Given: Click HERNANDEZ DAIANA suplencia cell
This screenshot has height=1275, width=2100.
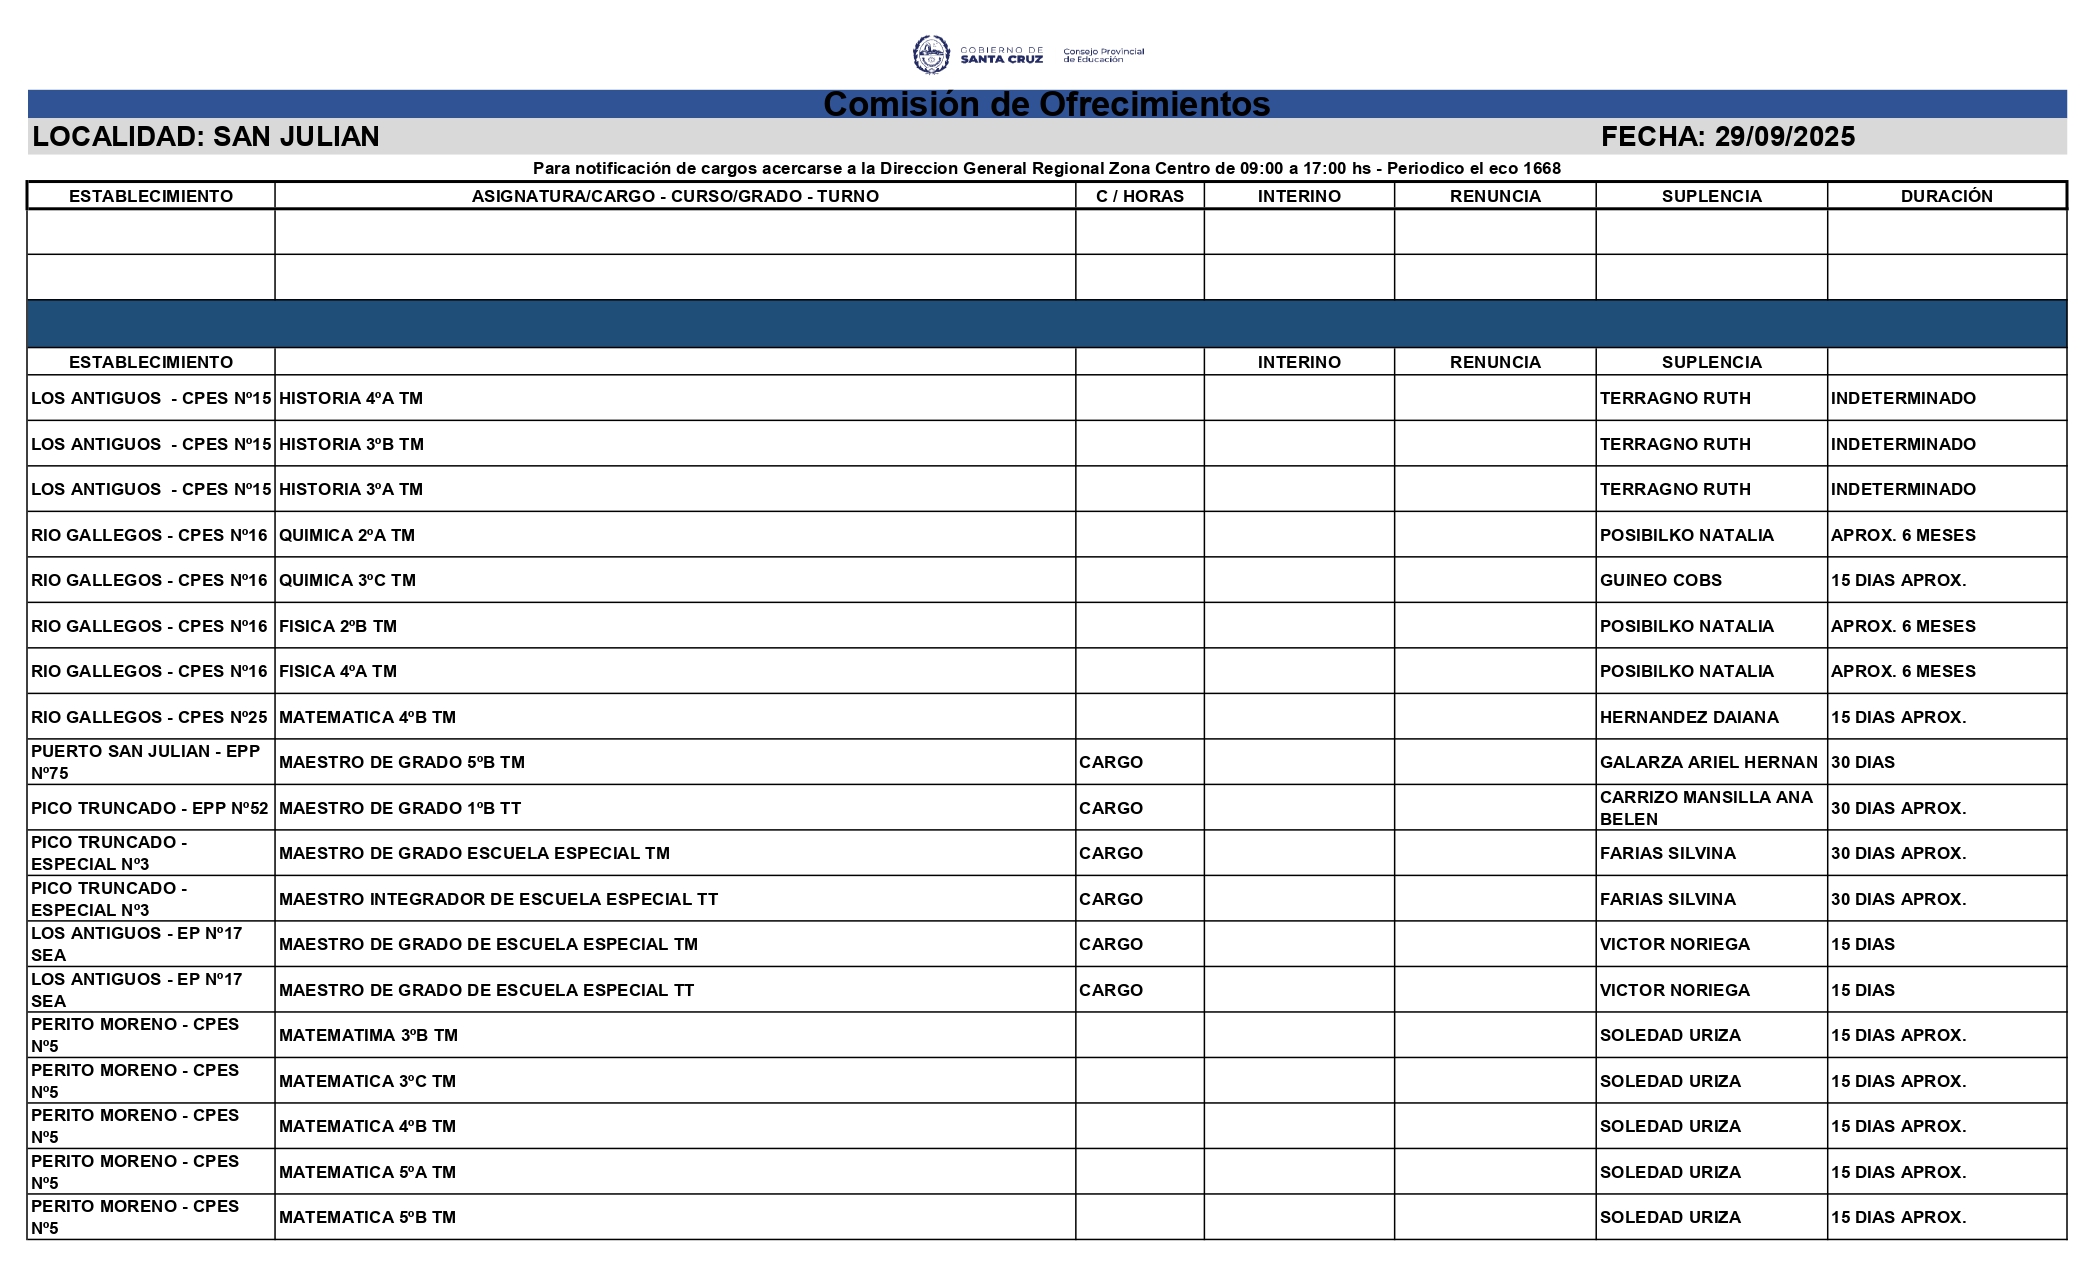Looking at the screenshot, I should click(1688, 717).
